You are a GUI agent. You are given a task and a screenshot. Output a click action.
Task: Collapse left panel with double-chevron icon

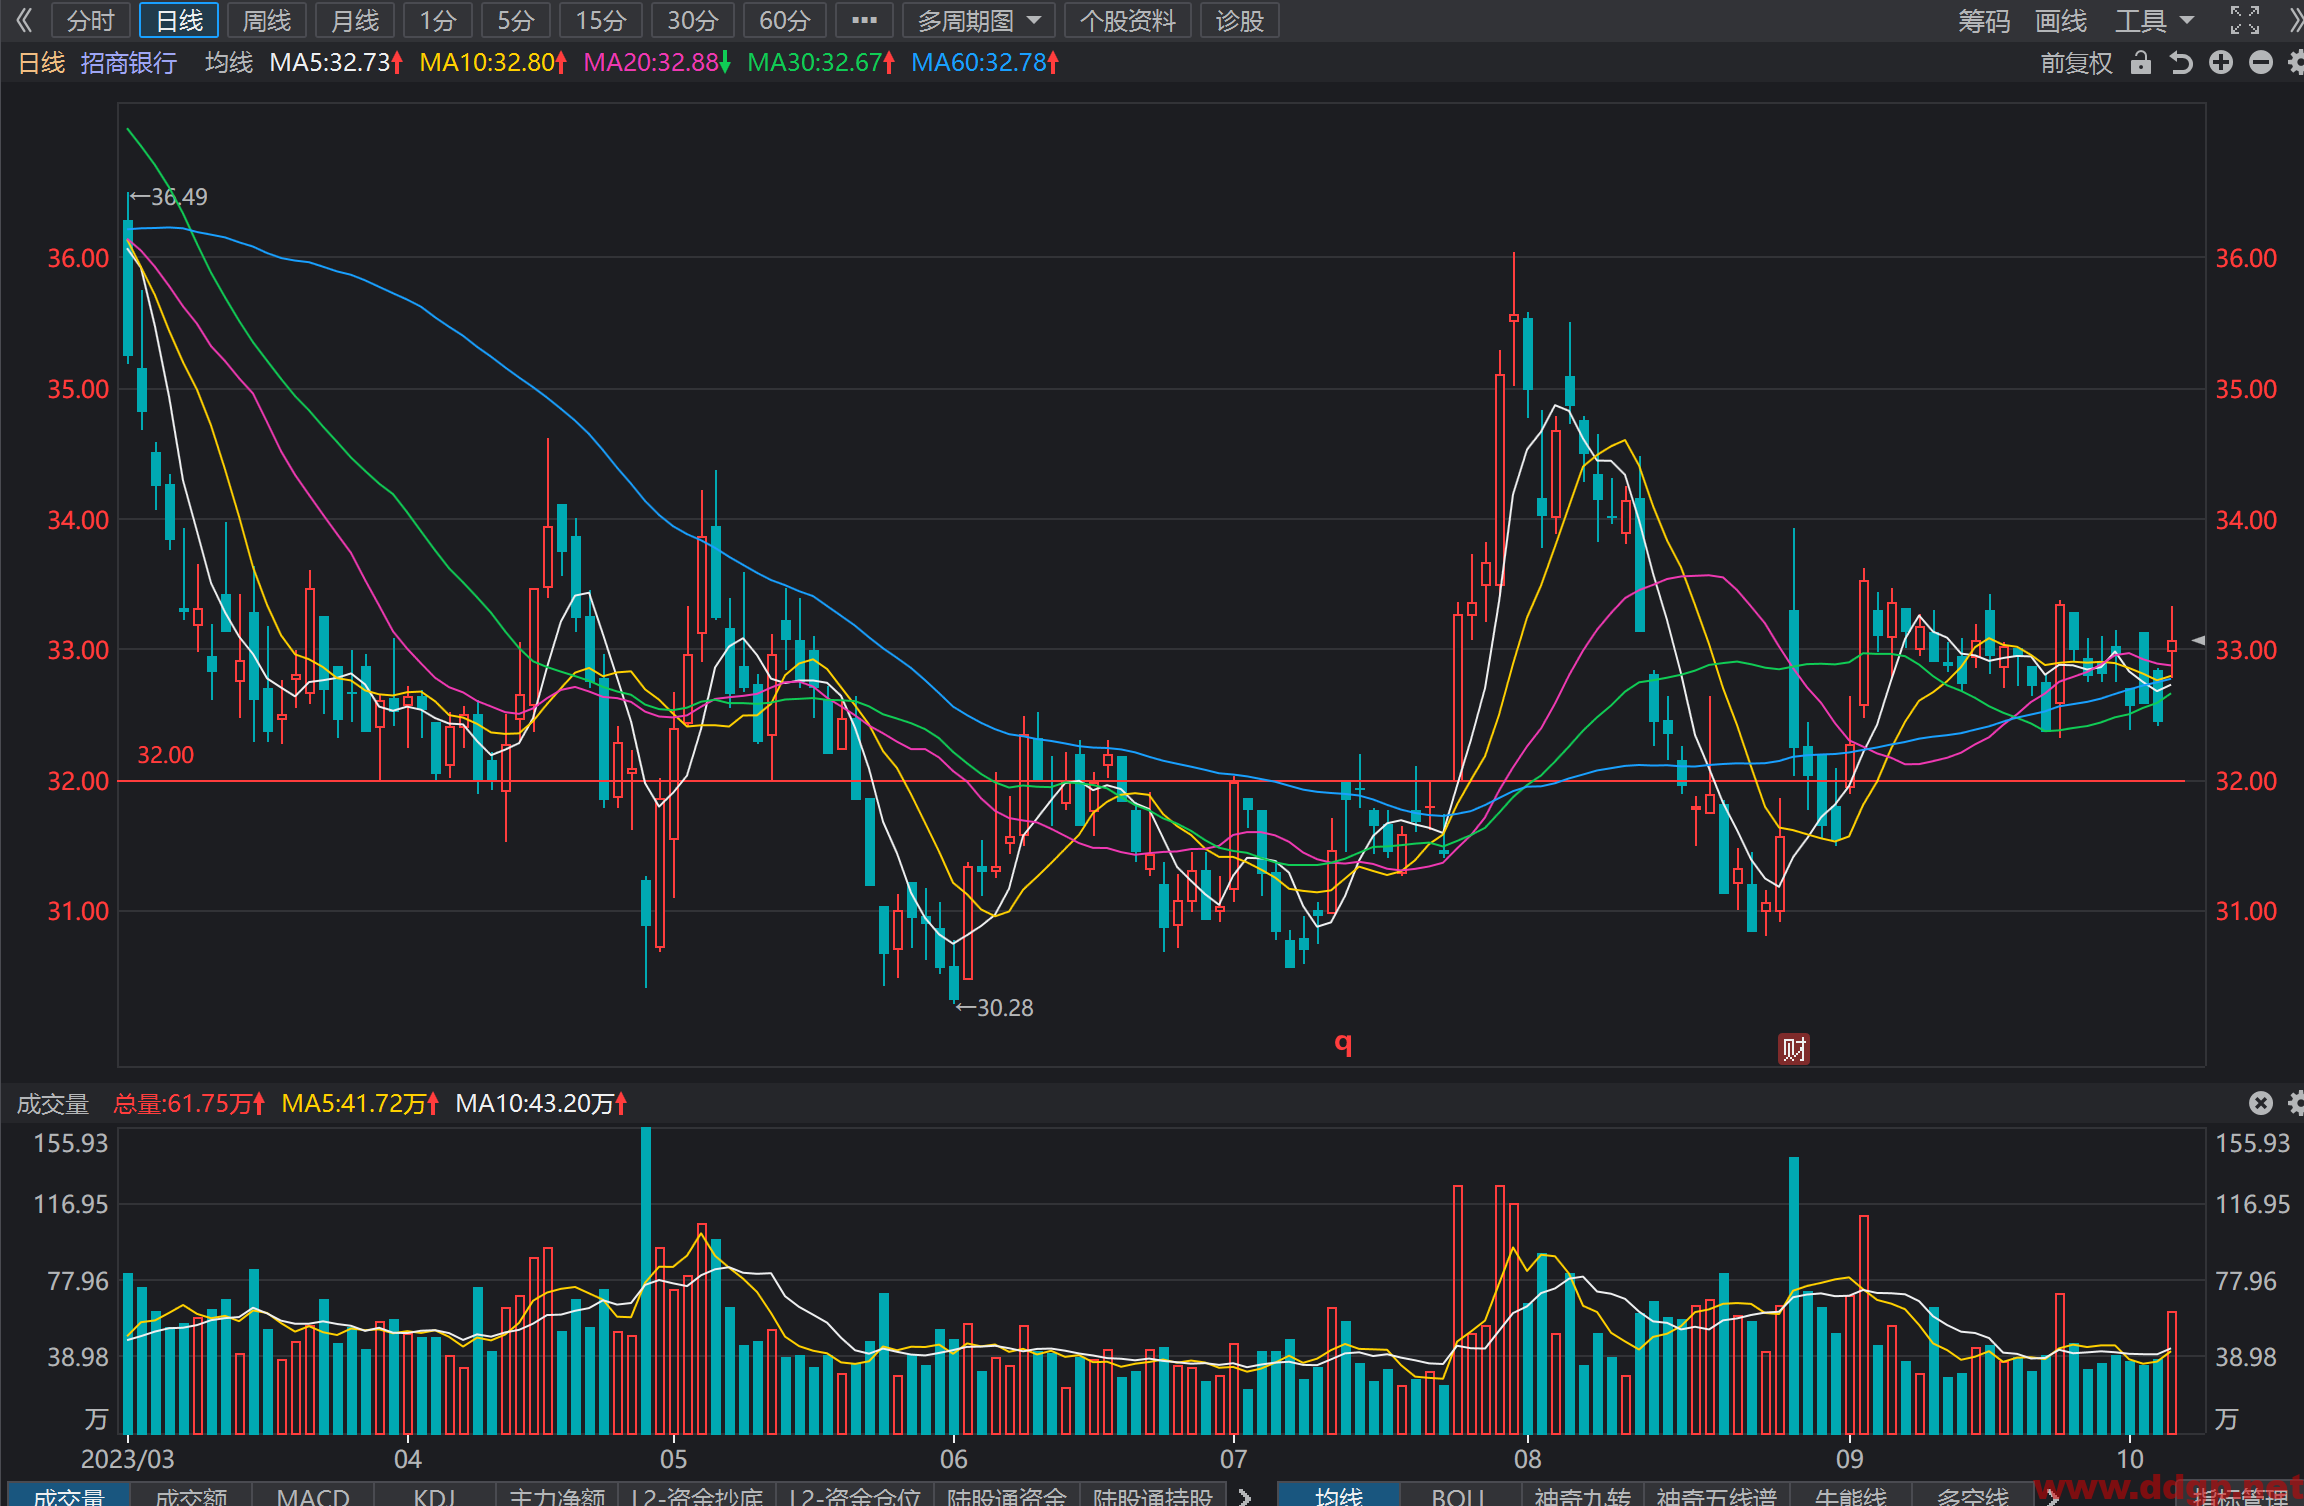click(x=24, y=20)
